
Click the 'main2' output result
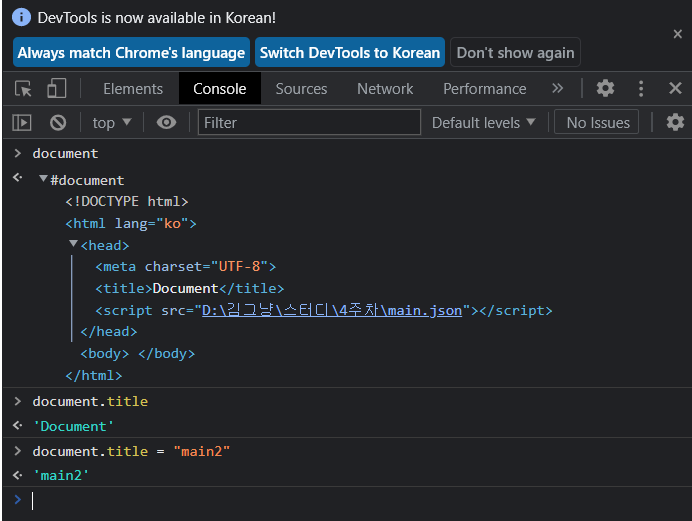point(61,475)
